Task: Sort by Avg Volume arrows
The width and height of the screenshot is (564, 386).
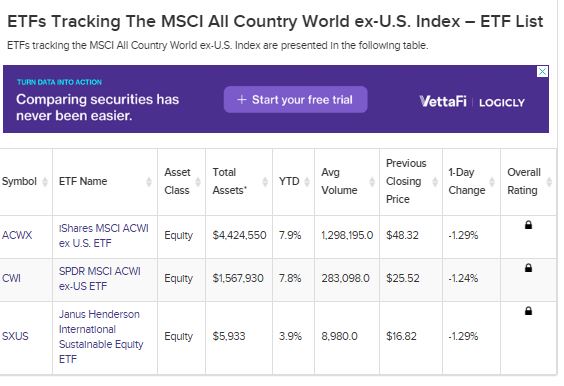Action: 372,182
